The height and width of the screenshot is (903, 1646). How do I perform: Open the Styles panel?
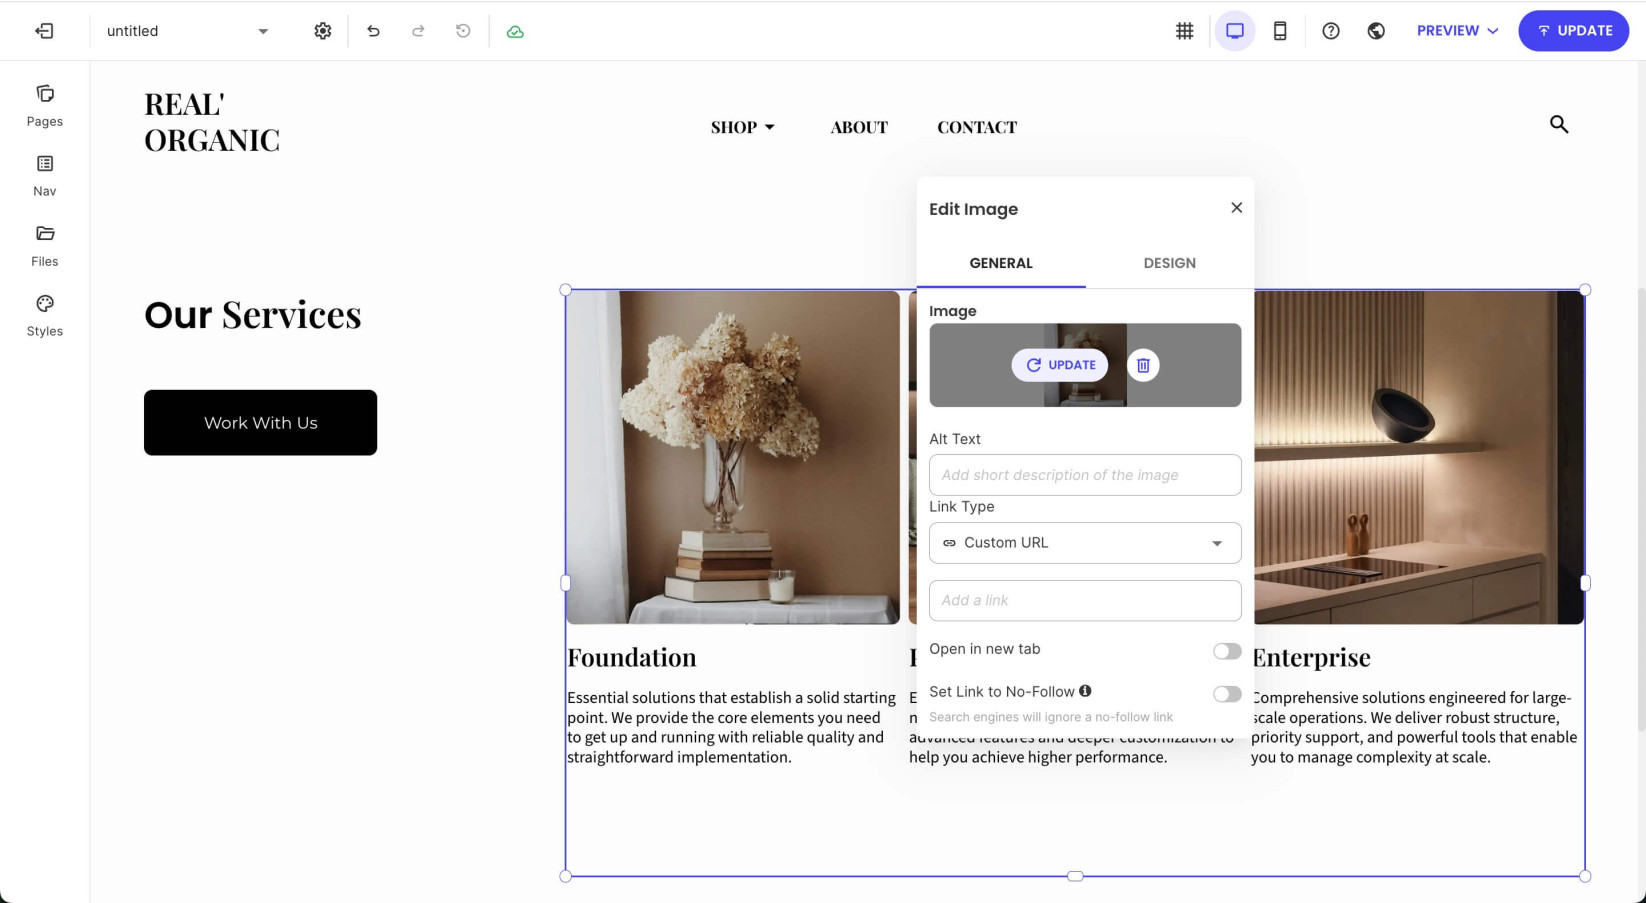click(45, 316)
